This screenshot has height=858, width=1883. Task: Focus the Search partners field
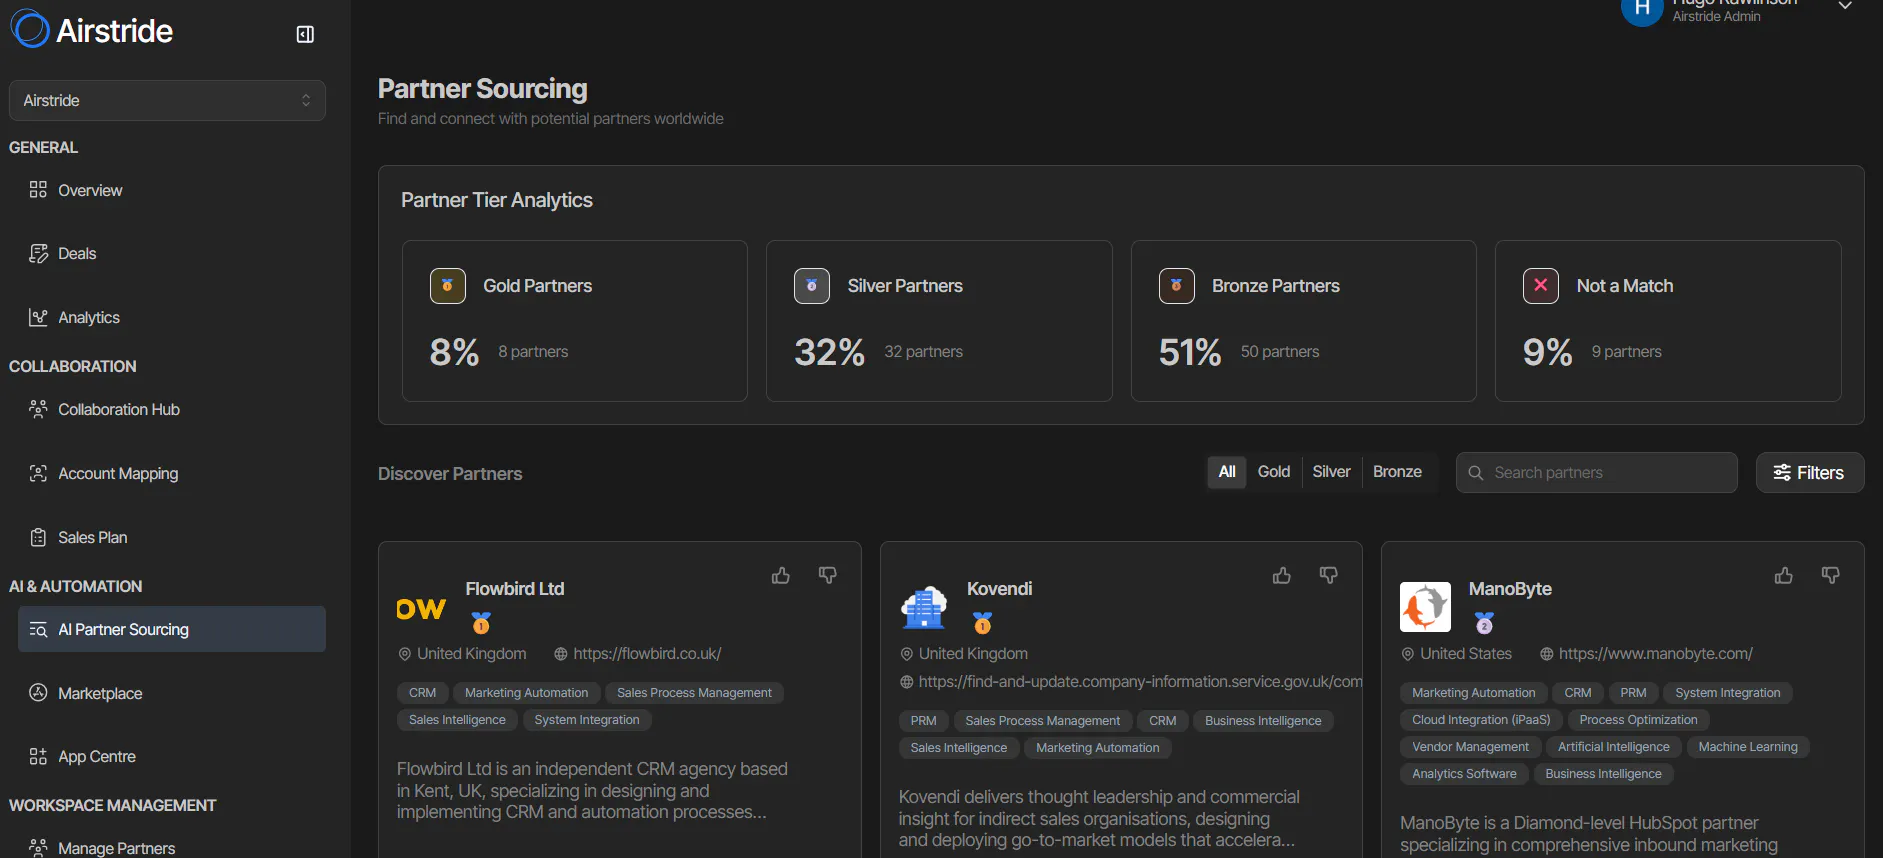coord(1597,473)
